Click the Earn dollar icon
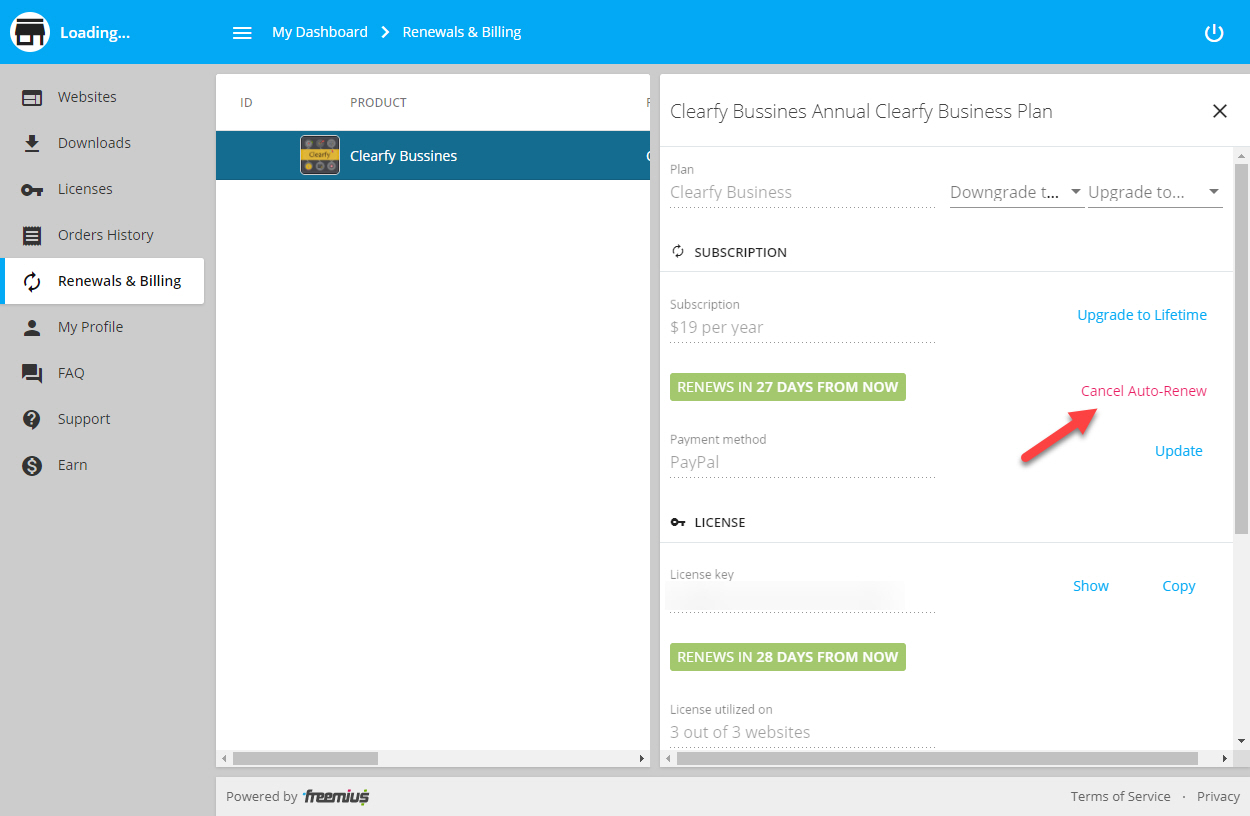This screenshot has width=1250, height=816. [32, 465]
